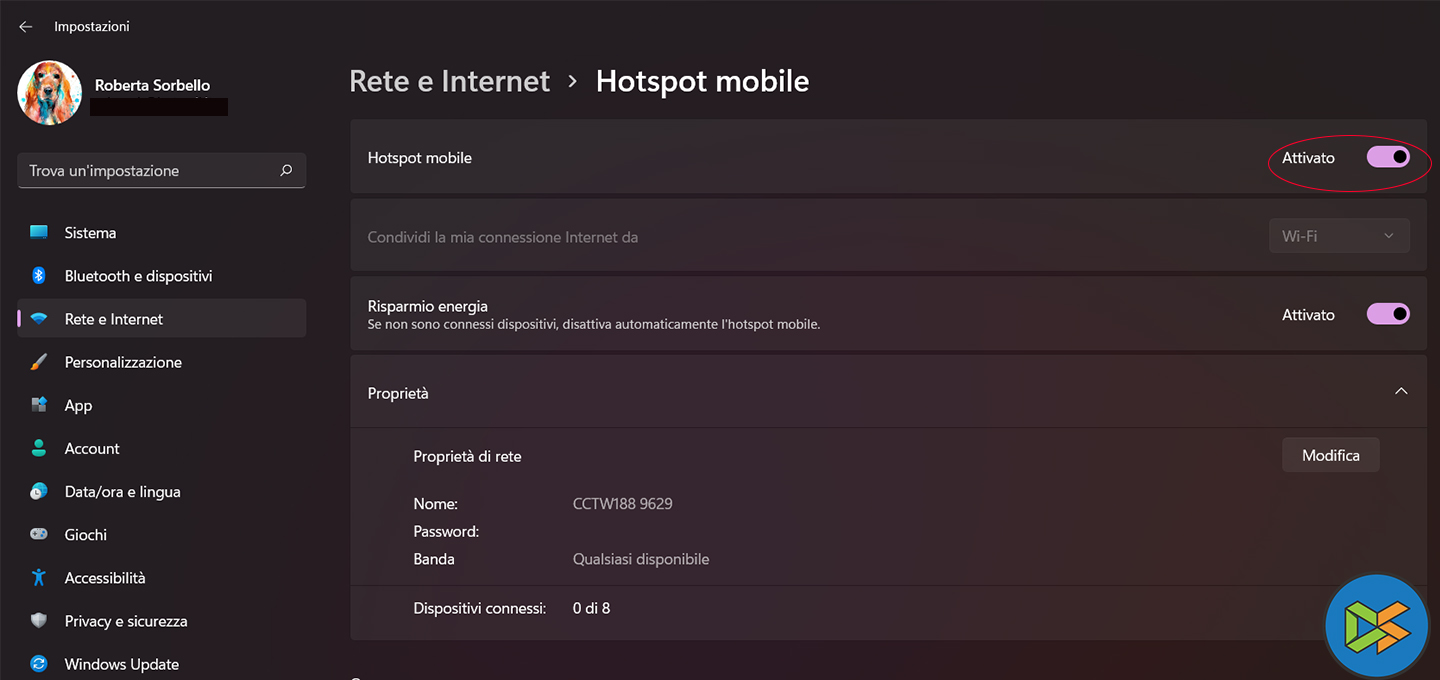Screen dimensions: 1440x680
Task: Click the back arrow icon
Action: pos(26,27)
